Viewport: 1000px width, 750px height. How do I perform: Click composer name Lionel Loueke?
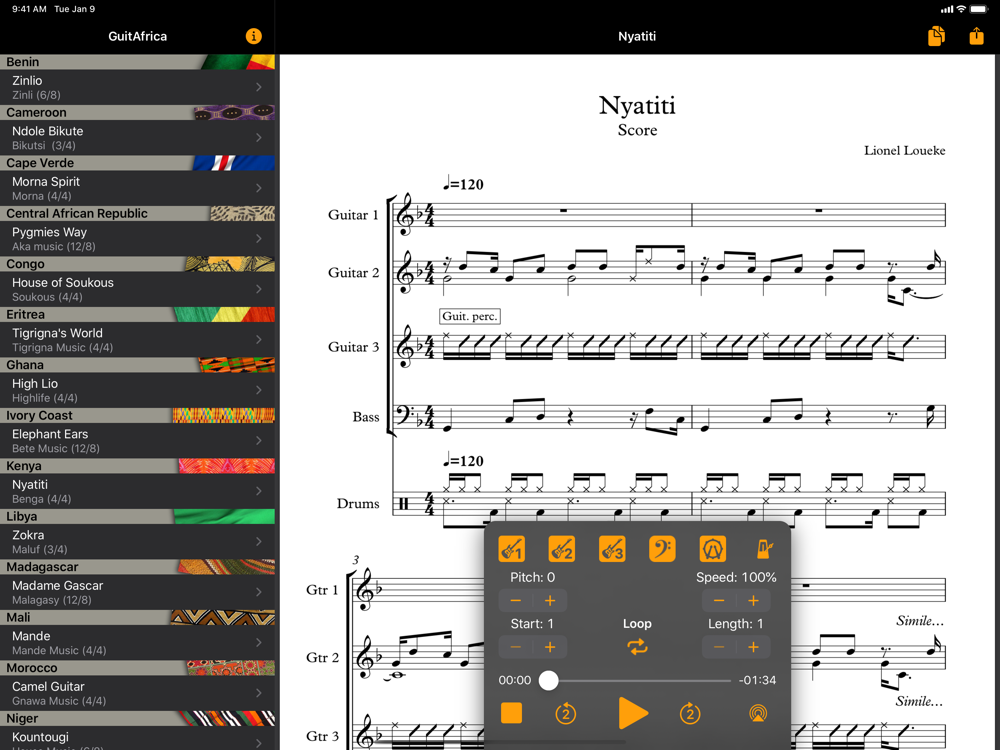point(904,151)
